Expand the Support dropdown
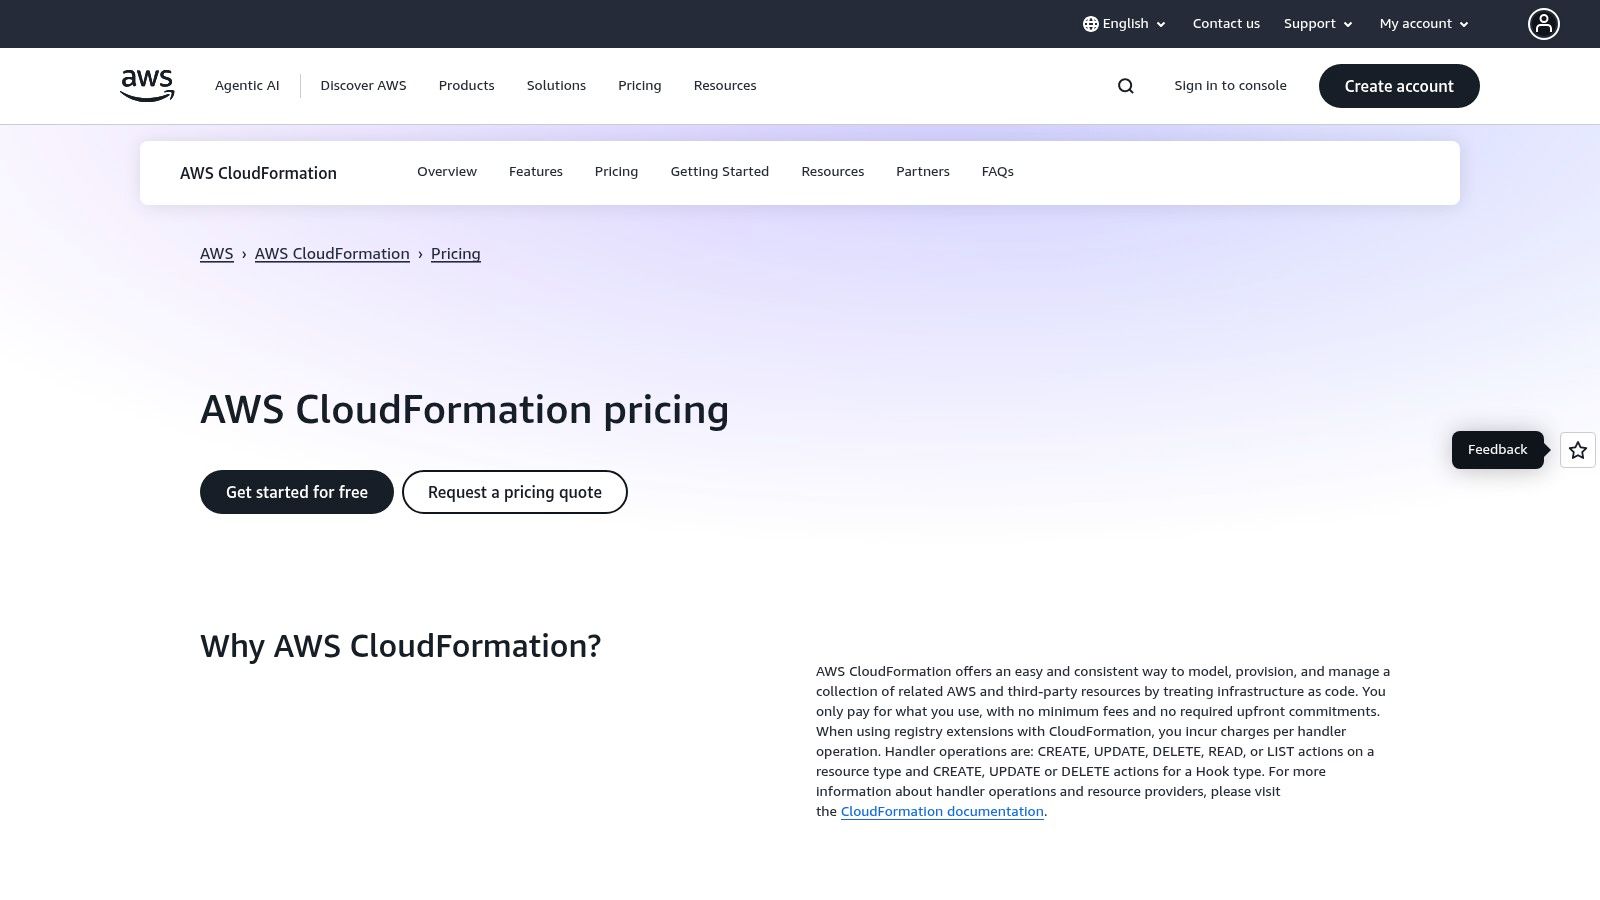Image resolution: width=1600 pixels, height=900 pixels. coord(1318,24)
